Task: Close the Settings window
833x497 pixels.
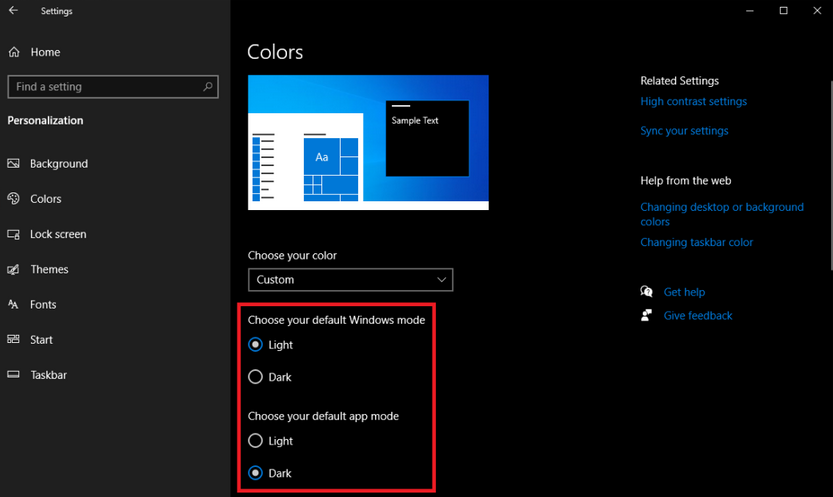Action: (817, 11)
